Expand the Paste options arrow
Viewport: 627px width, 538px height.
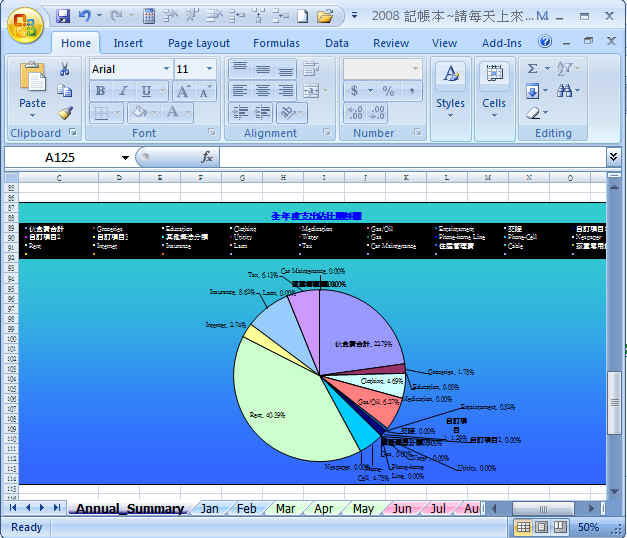[x=32, y=116]
